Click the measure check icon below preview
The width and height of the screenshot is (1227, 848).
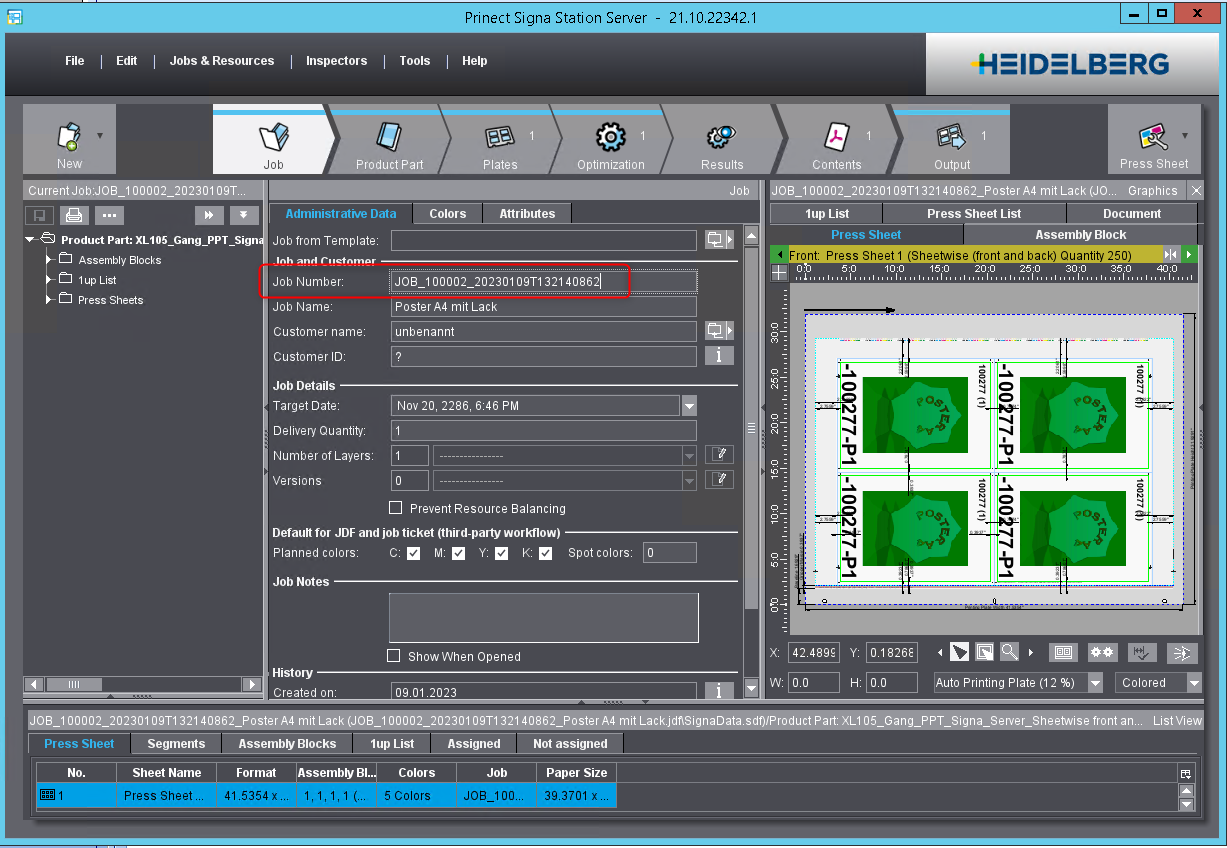(x=1142, y=653)
